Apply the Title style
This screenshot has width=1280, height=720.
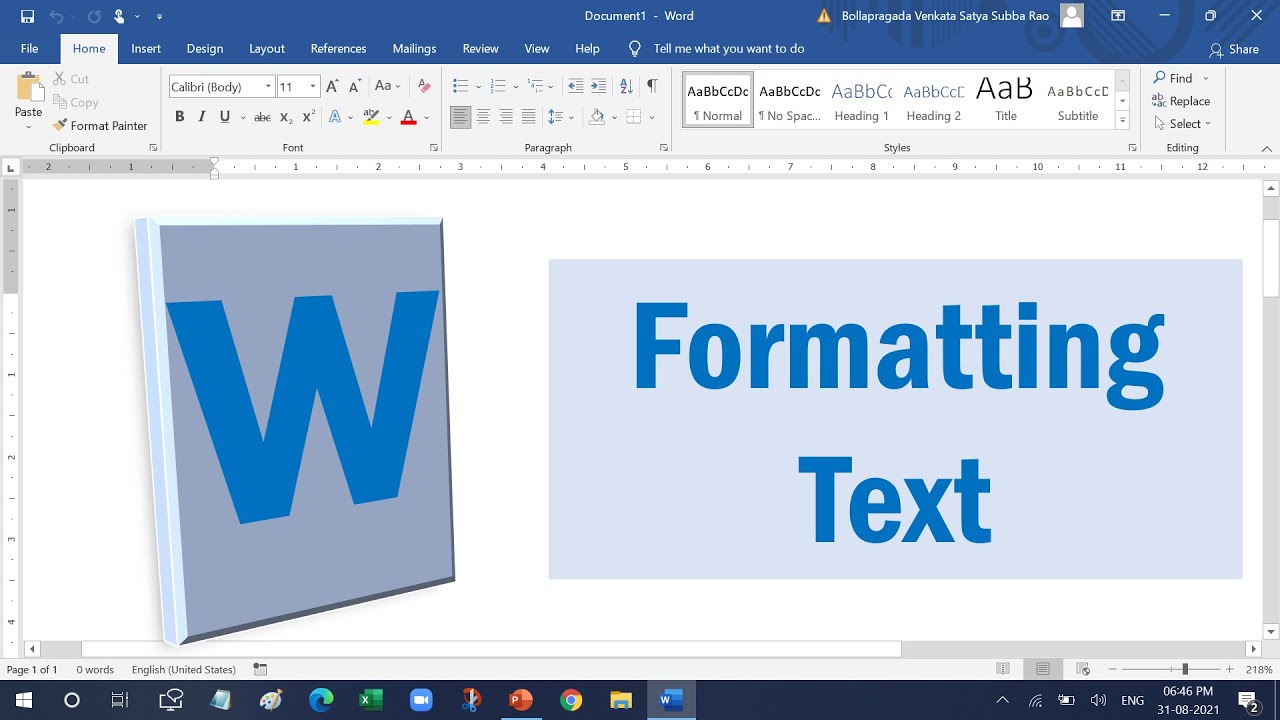point(1006,100)
